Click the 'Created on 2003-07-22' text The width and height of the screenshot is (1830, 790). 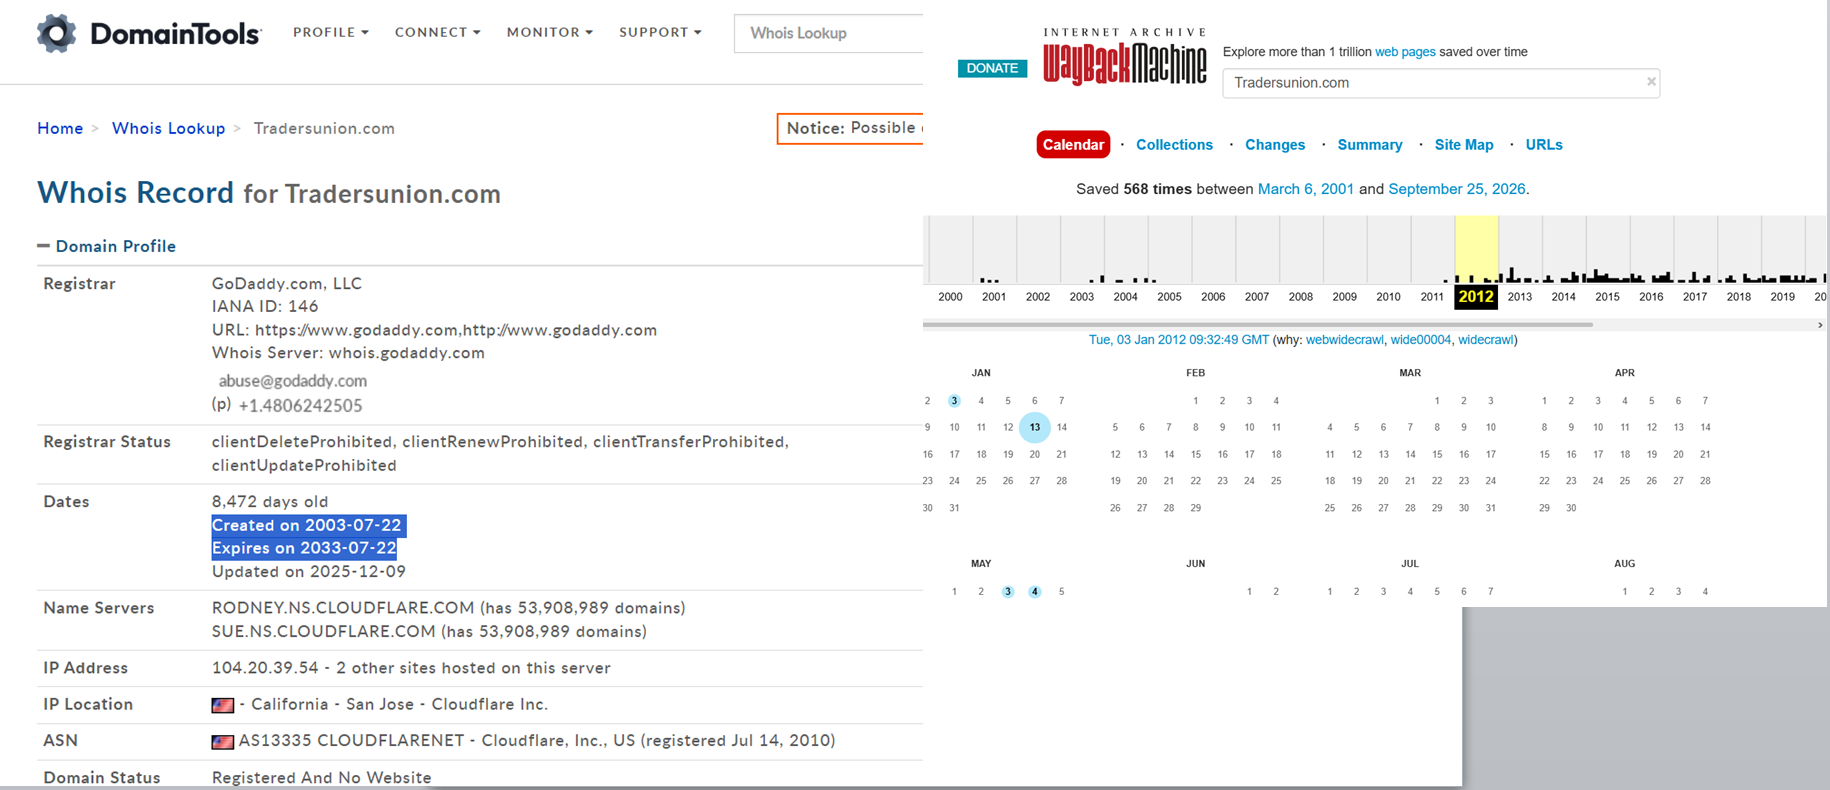[x=307, y=525]
